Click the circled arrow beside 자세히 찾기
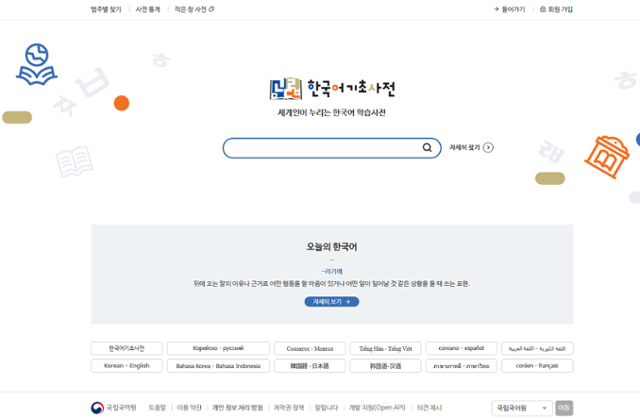The width and height of the screenshot is (640, 418). point(488,147)
